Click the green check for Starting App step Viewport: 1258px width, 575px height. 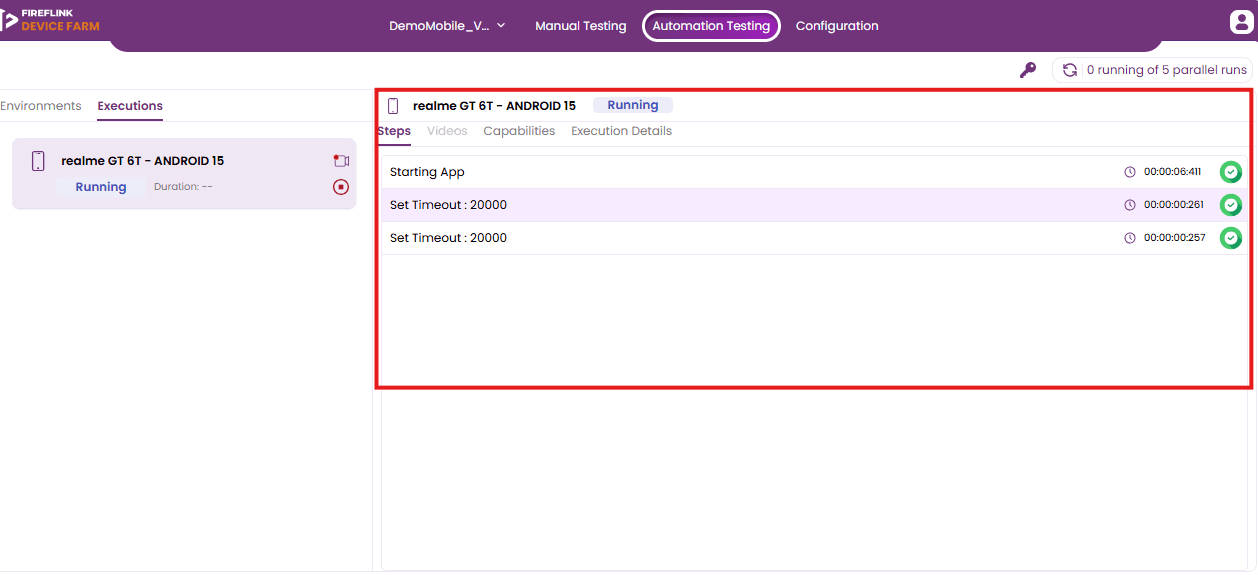(x=1231, y=172)
